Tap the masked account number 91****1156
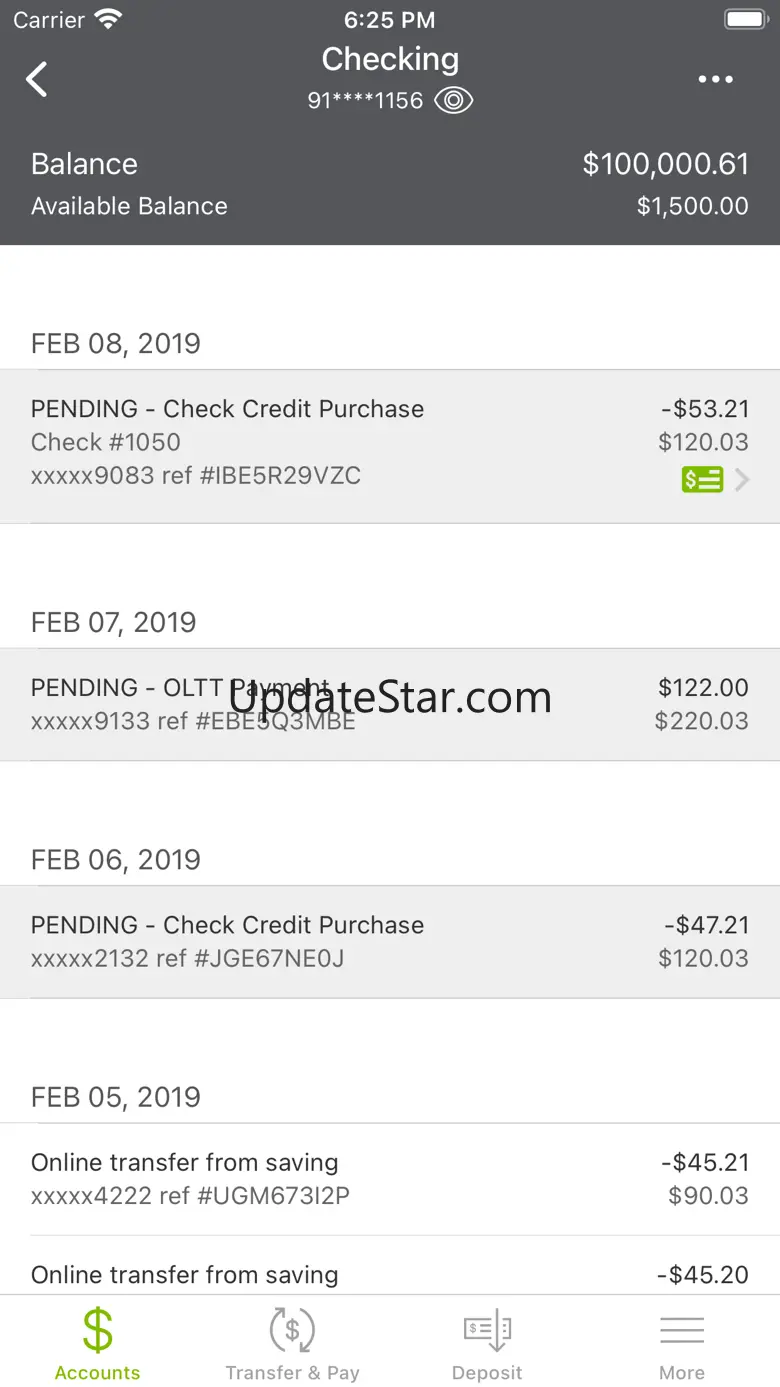The height and width of the screenshot is (1387, 780). pos(365,100)
